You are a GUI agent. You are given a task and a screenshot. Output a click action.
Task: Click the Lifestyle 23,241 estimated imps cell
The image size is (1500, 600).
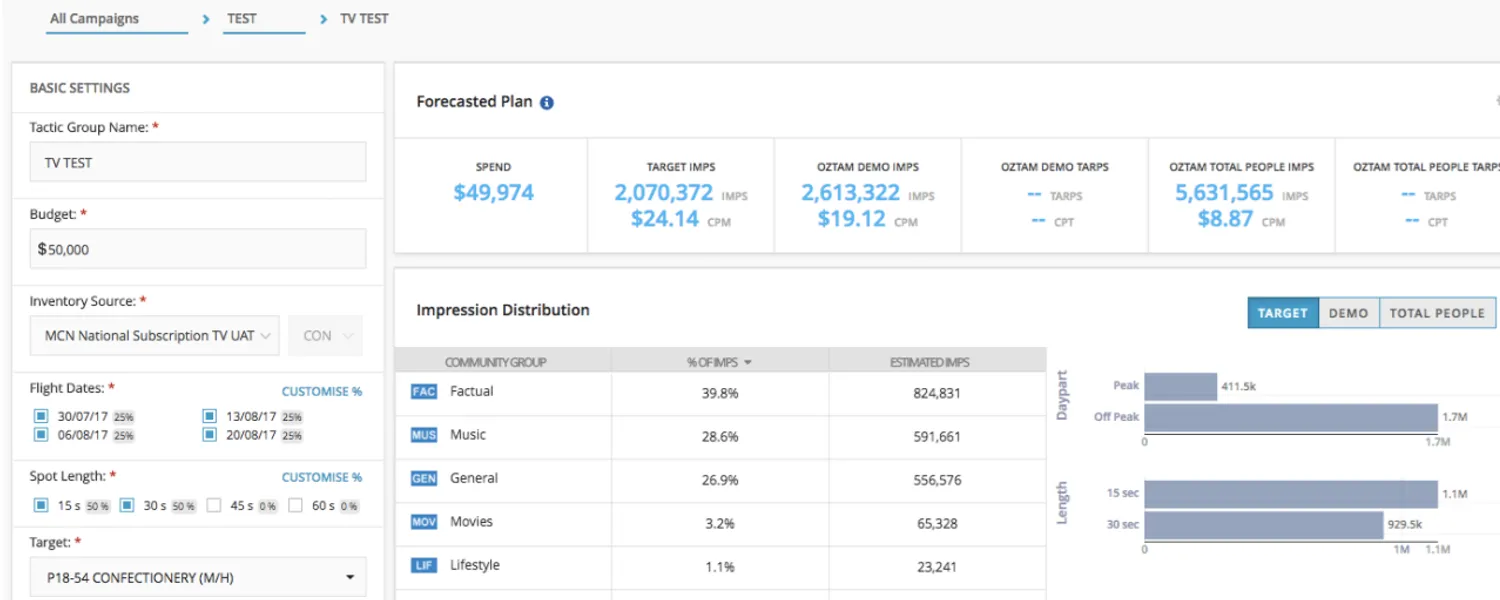point(936,567)
